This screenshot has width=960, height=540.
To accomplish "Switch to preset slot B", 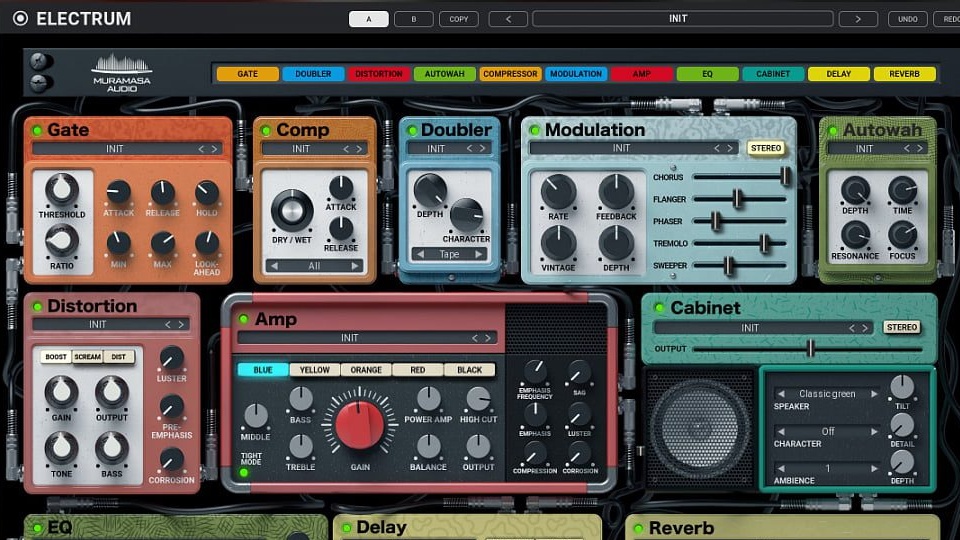I will pyautogui.click(x=414, y=19).
